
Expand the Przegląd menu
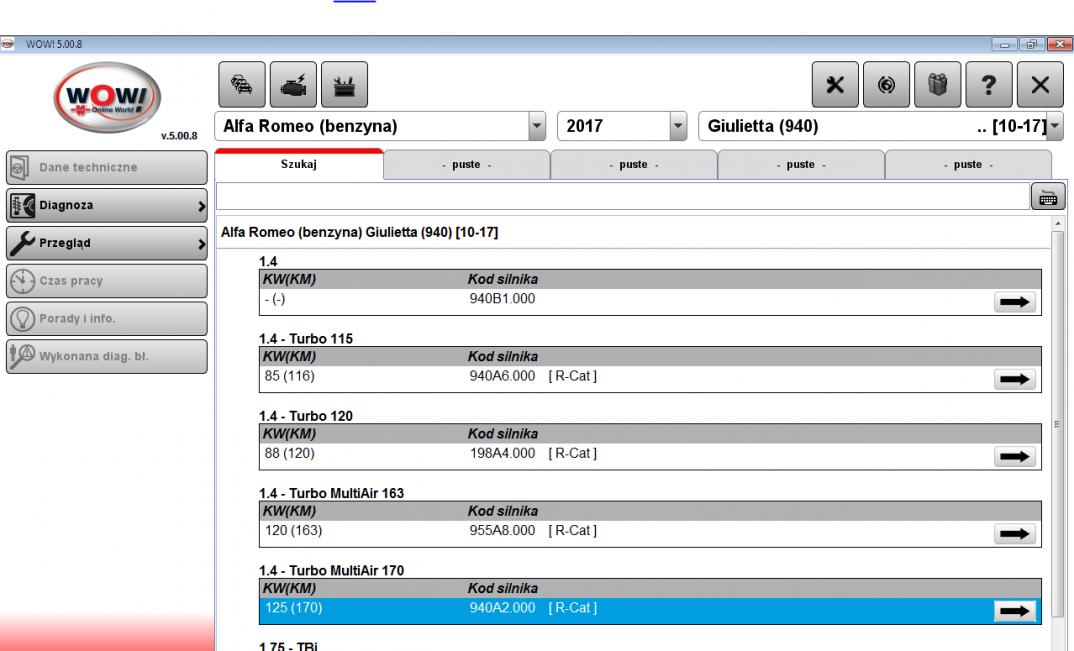107,243
